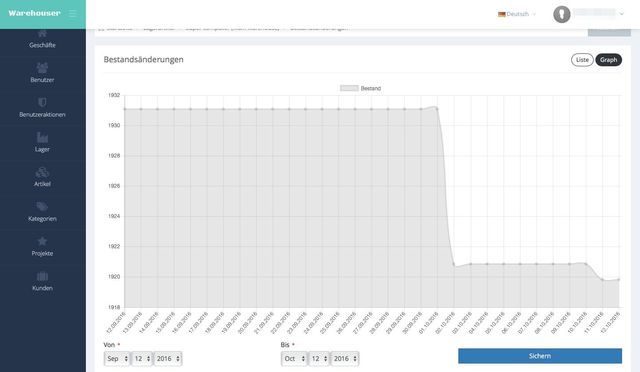Click the Projekte menu label

tap(42, 254)
